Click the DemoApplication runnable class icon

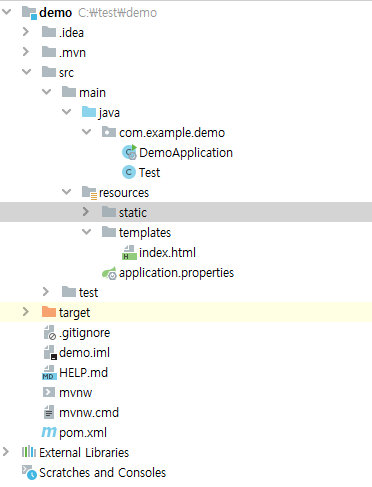[x=129, y=152]
